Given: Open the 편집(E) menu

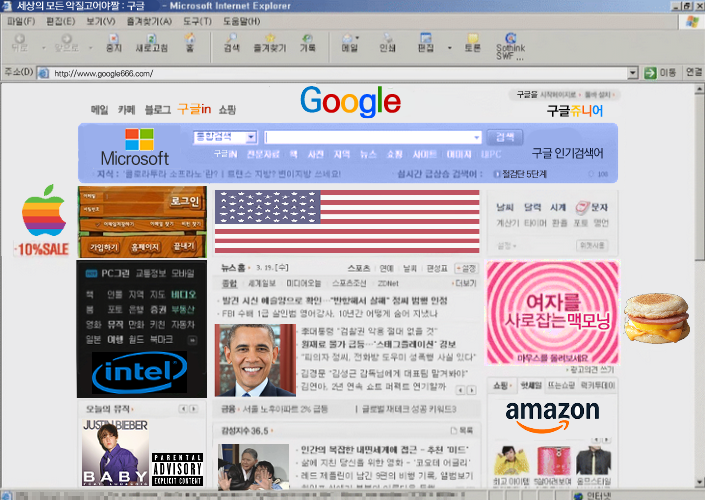Looking at the screenshot, I should tap(61, 21).
